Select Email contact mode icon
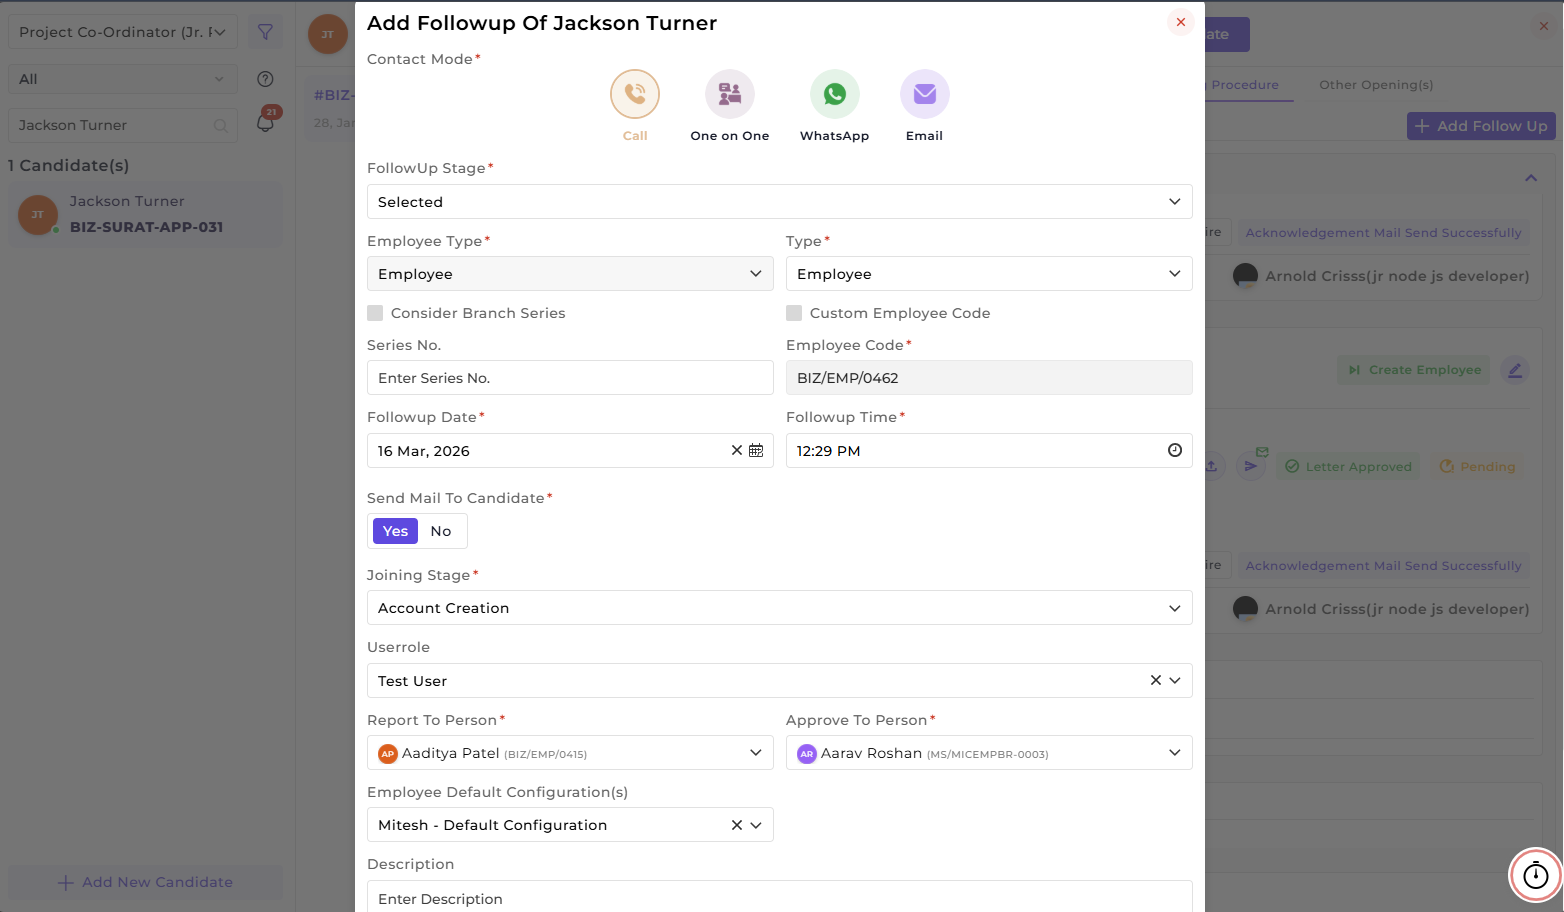Image resolution: width=1564 pixels, height=912 pixels. click(x=925, y=94)
